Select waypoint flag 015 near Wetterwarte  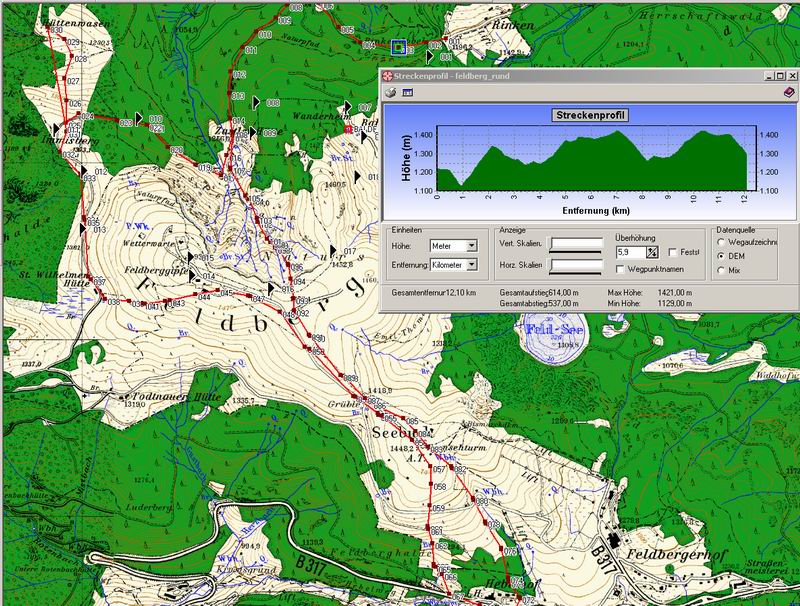click(x=191, y=257)
